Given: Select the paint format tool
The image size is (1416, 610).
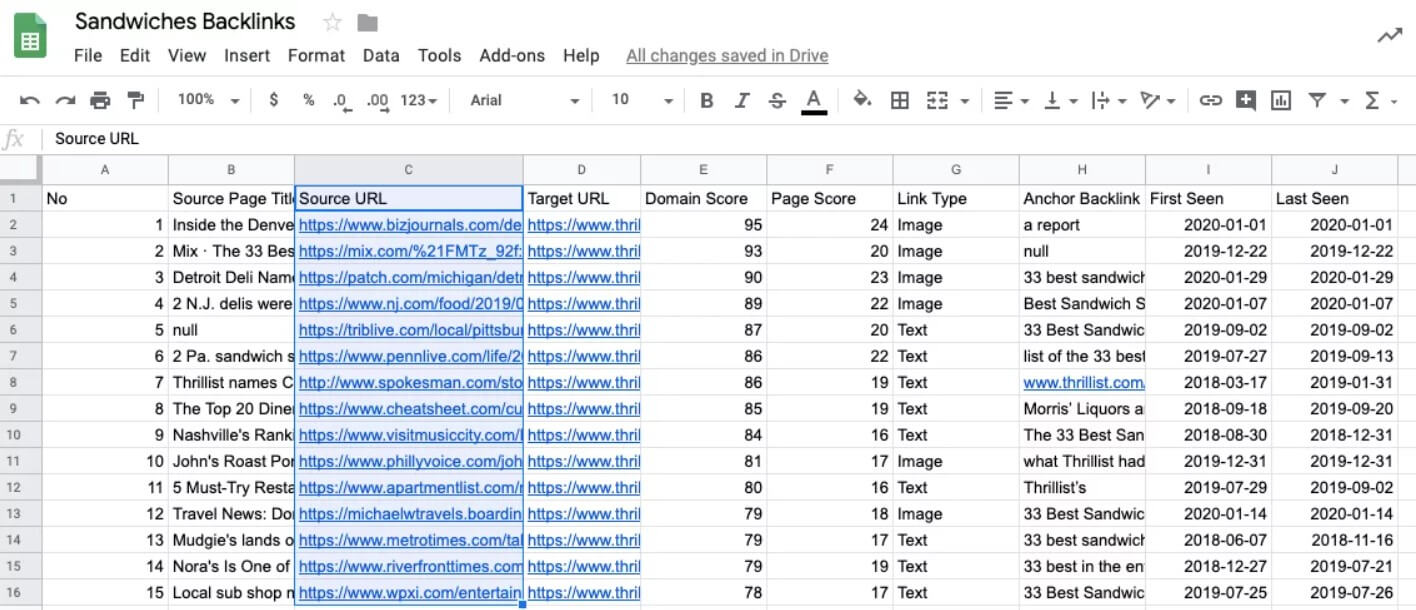Looking at the screenshot, I should pos(135,100).
